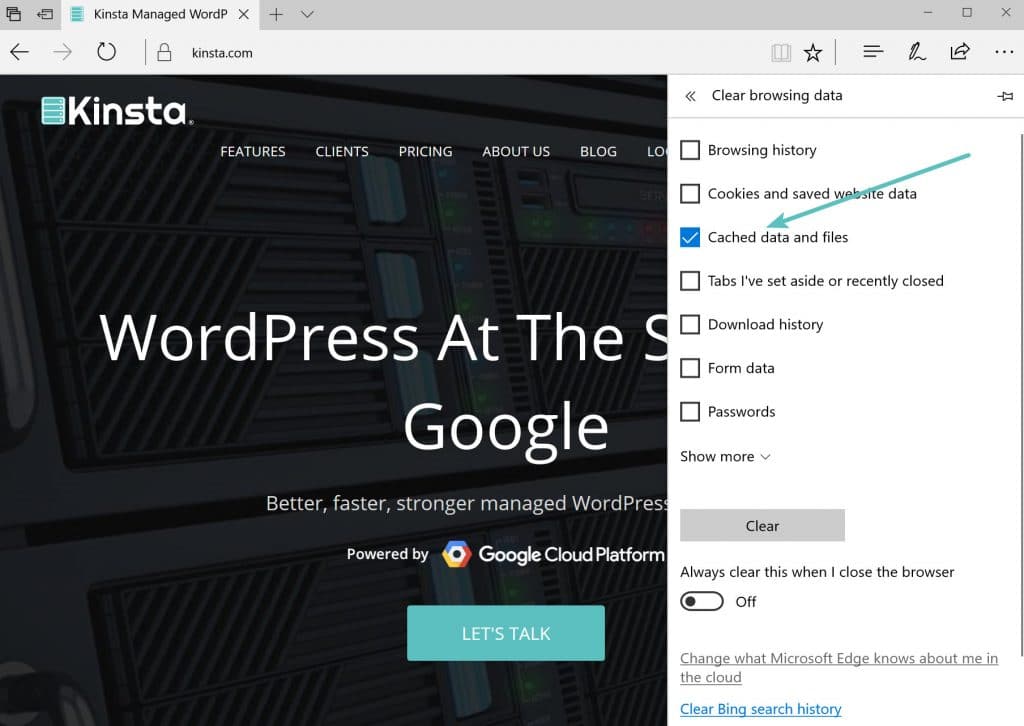Open Clear Bing search history link
Screen dimensions: 1024x726
coord(760,709)
